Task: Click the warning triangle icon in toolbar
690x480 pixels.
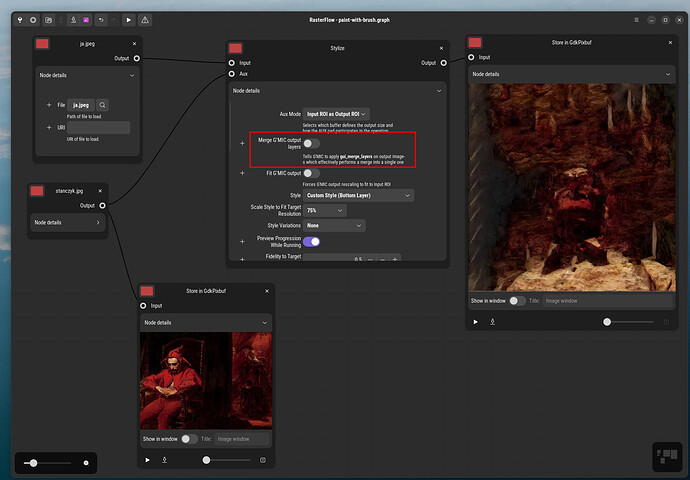Action: pos(145,20)
